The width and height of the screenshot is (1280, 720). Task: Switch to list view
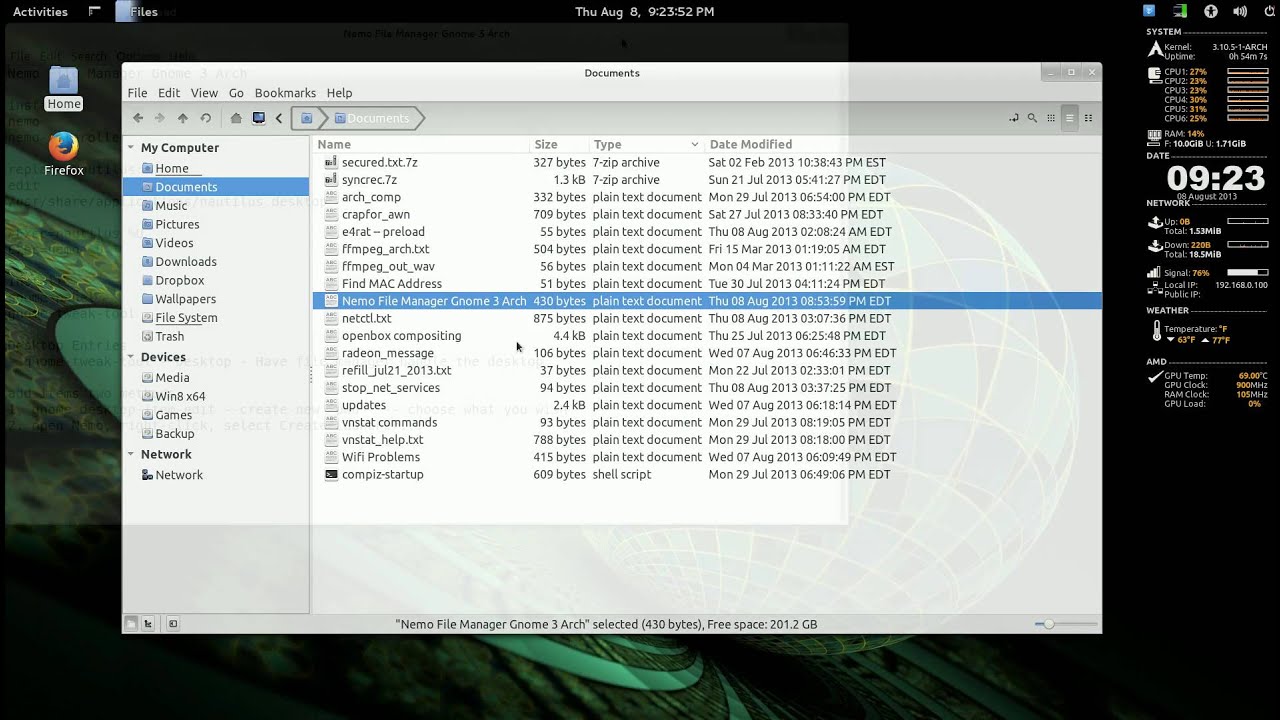coord(1070,118)
